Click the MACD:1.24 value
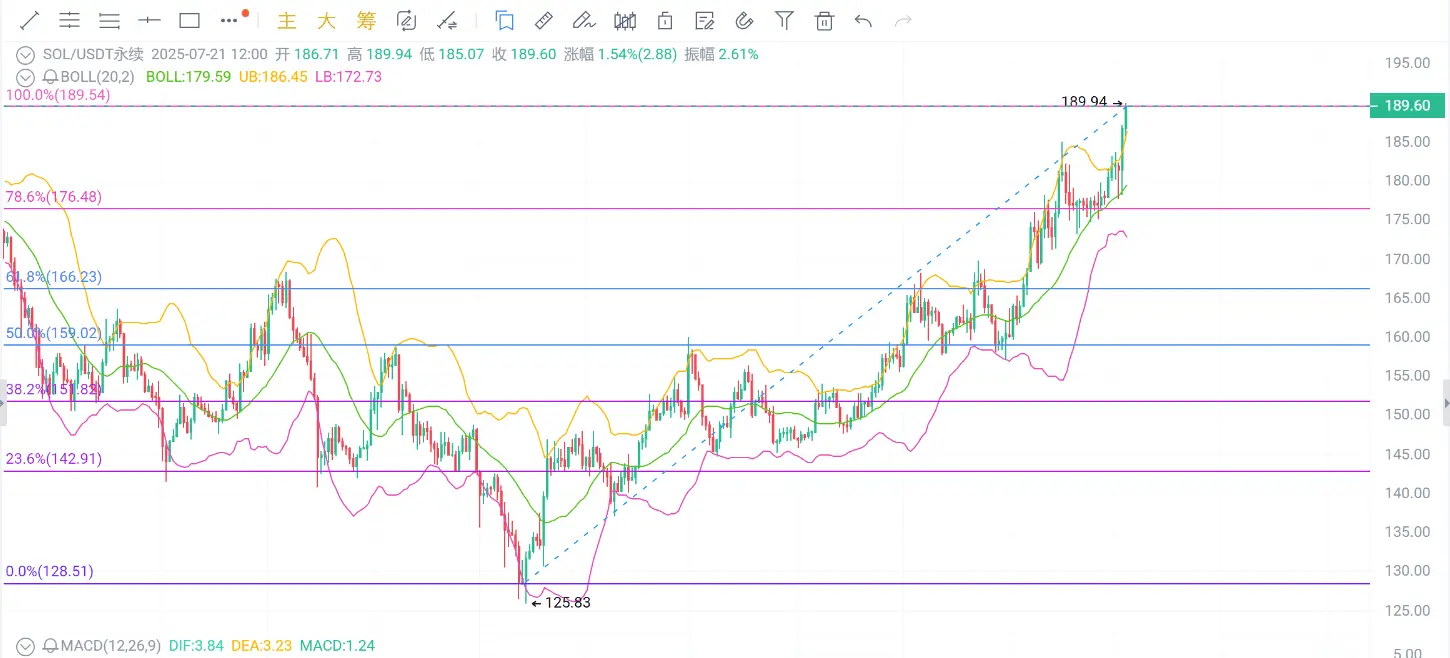 pos(337,646)
